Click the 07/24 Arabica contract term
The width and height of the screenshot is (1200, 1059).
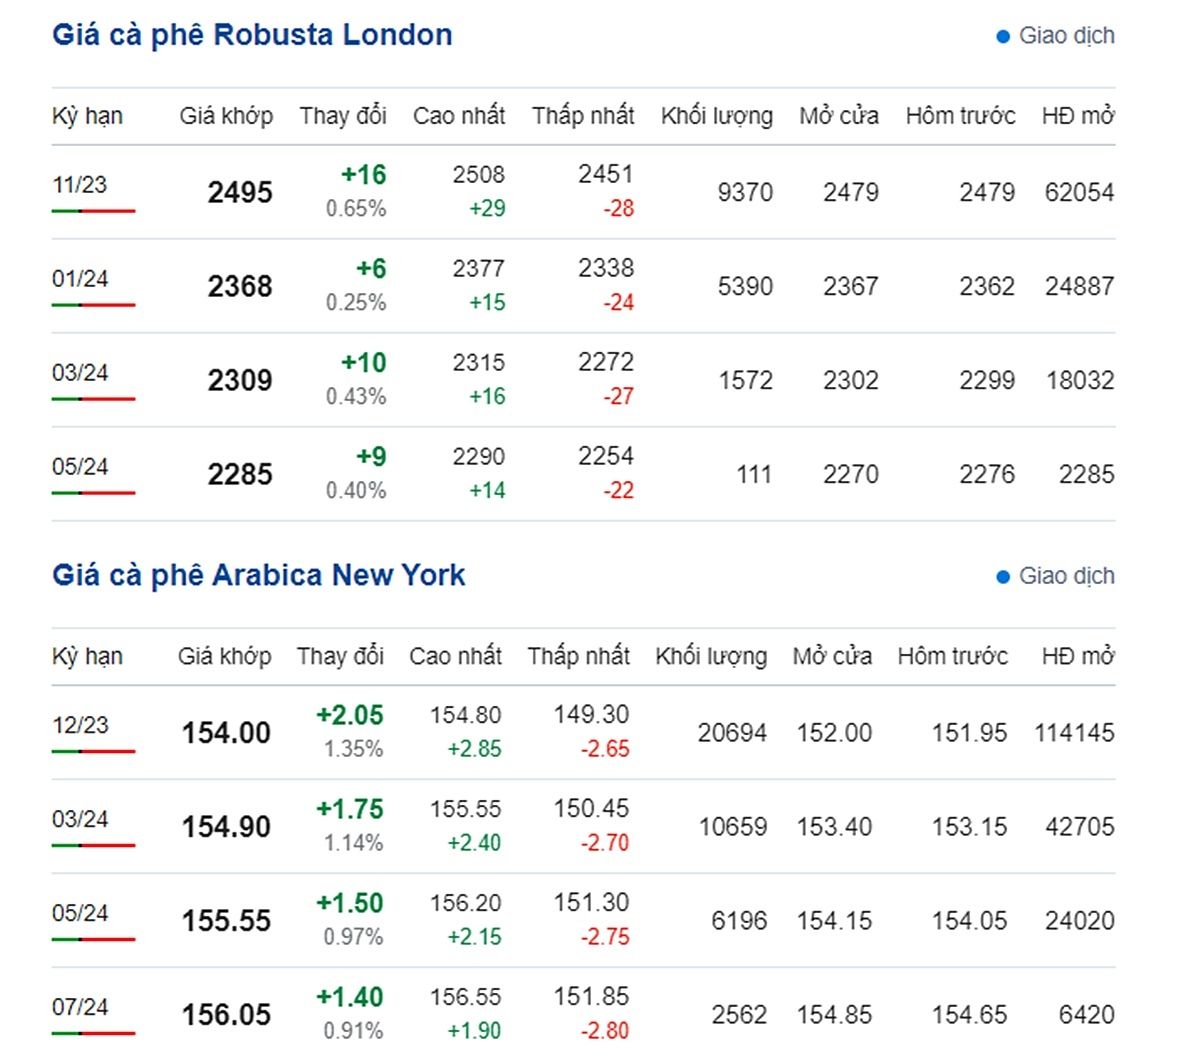pyautogui.click(x=80, y=1007)
